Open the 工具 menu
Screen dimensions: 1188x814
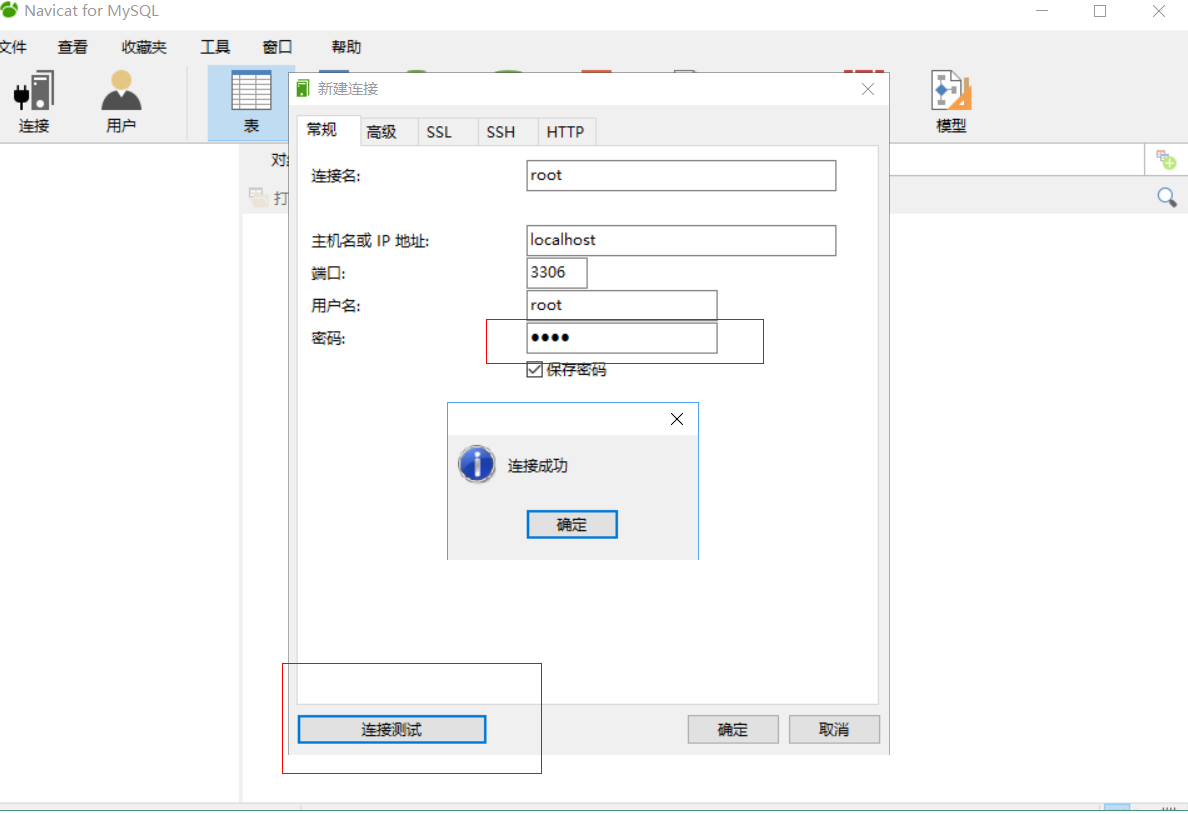point(215,47)
